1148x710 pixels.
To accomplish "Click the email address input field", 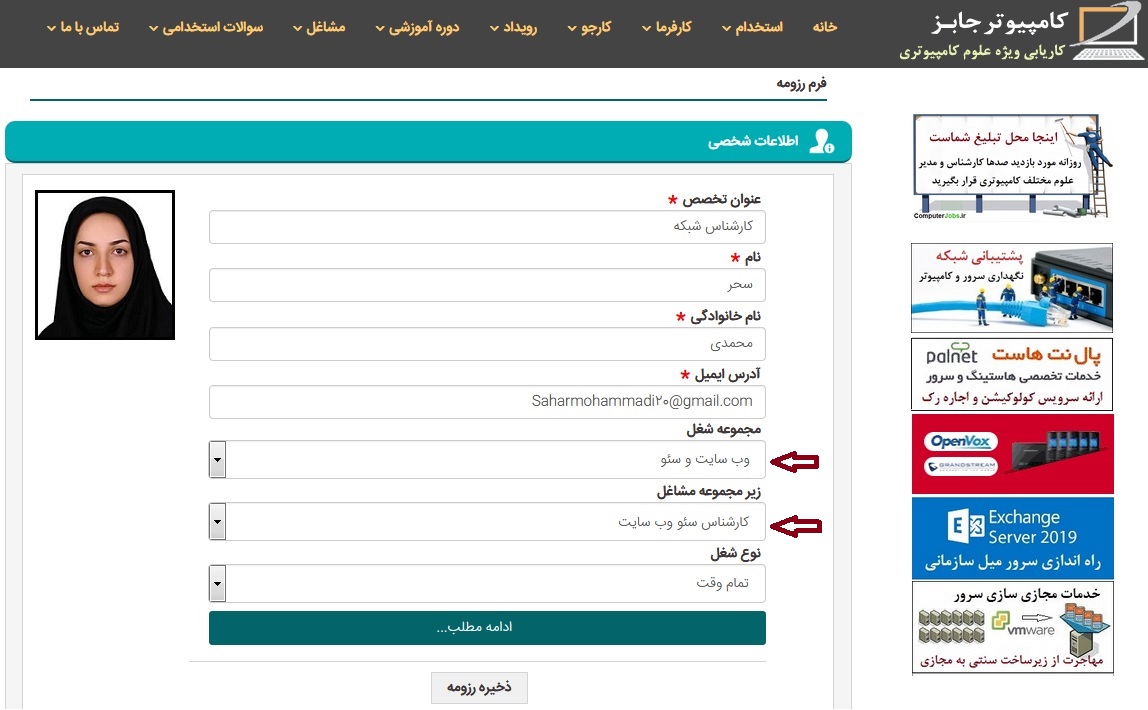I will pyautogui.click(x=487, y=402).
